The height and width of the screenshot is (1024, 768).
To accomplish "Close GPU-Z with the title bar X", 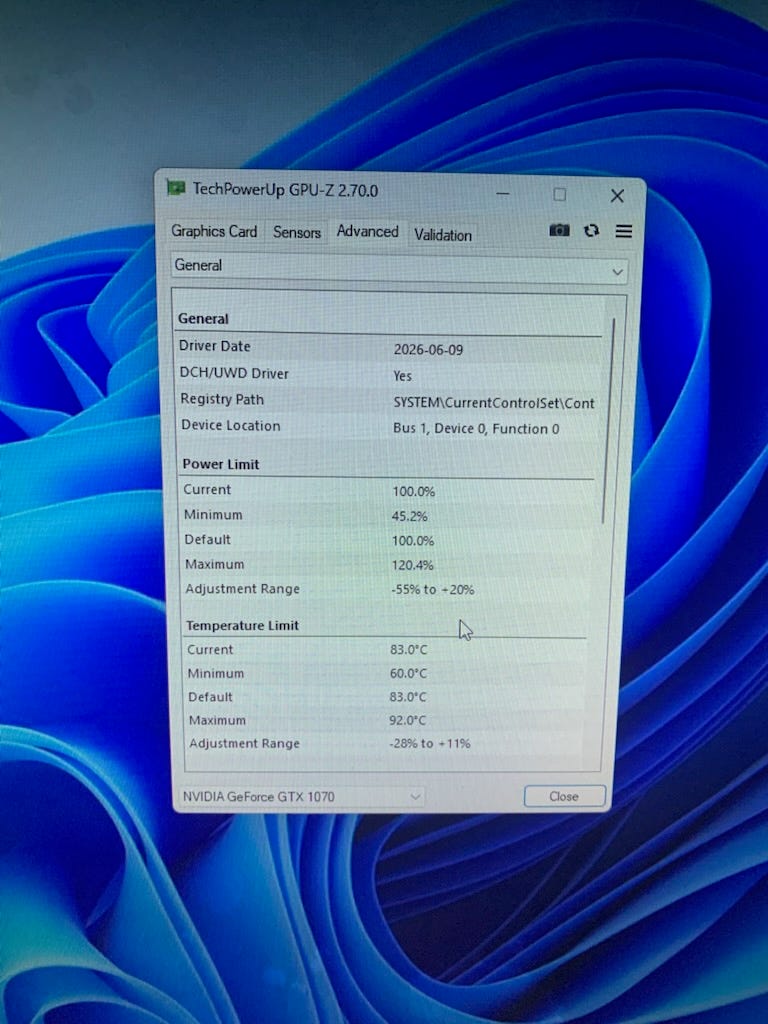I will point(616,196).
